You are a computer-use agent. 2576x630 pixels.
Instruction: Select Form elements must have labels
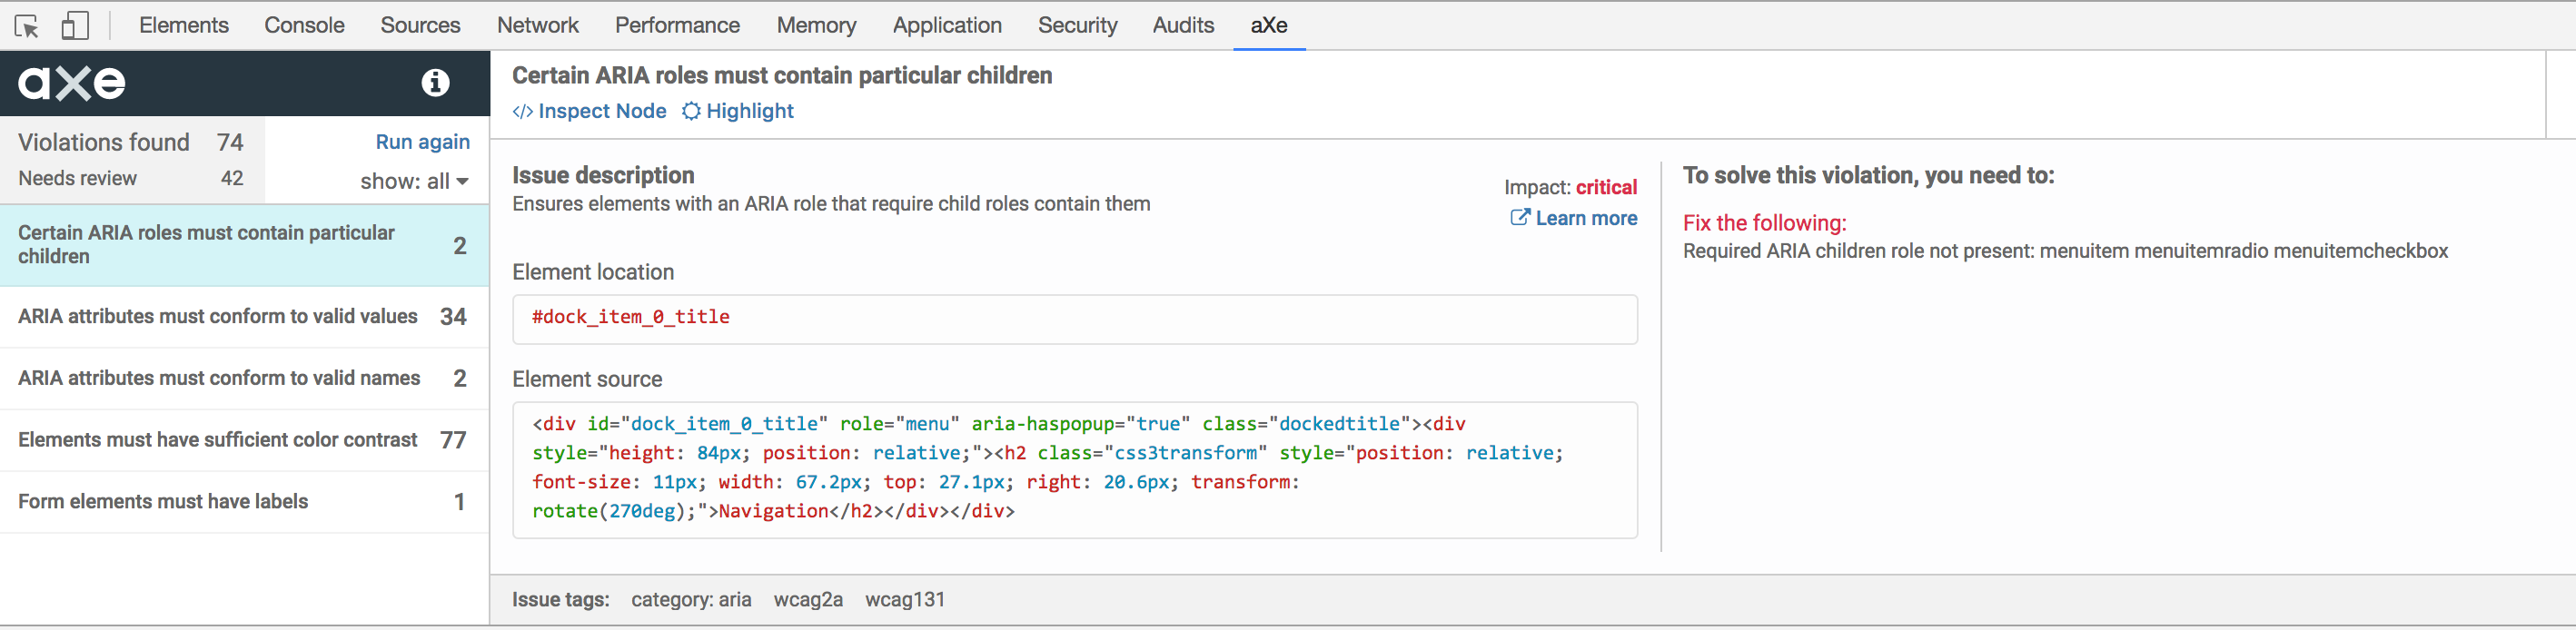click(244, 502)
